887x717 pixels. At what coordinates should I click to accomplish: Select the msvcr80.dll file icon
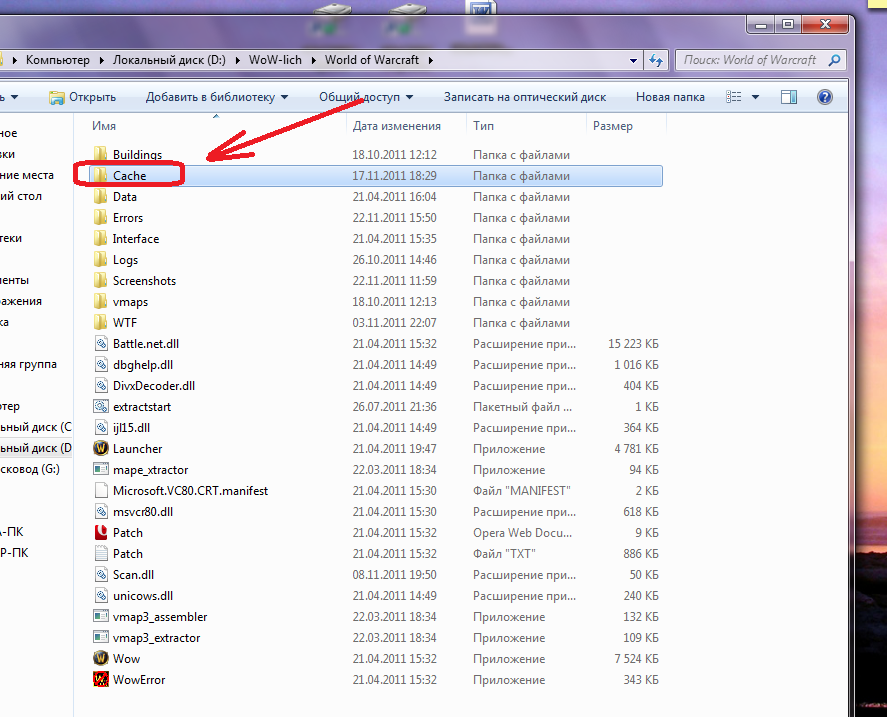[101, 512]
